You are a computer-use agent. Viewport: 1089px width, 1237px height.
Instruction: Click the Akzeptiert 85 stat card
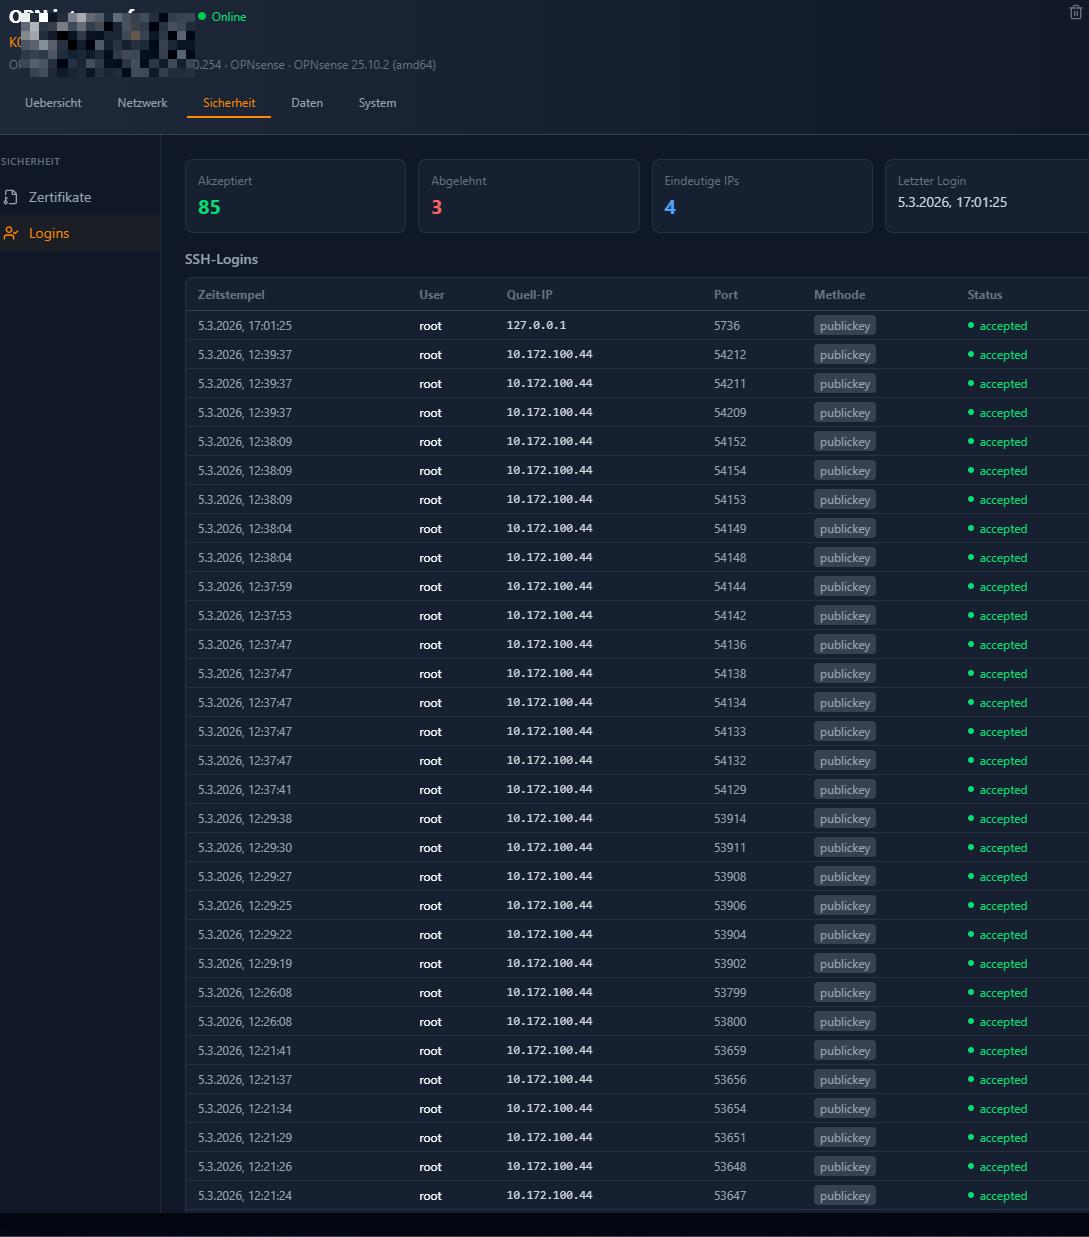(x=295, y=196)
